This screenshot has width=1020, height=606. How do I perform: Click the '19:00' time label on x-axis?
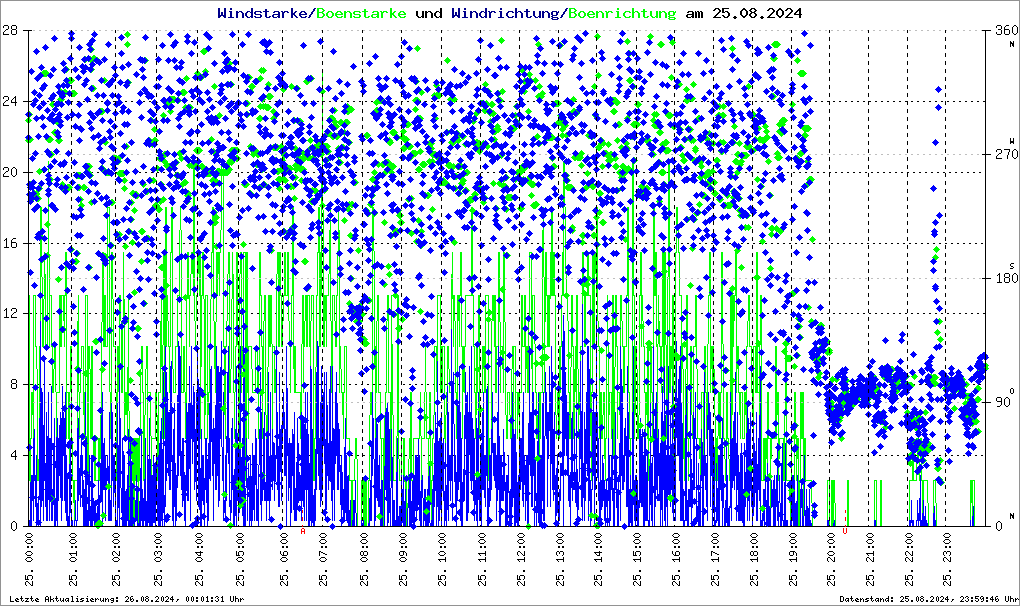(794, 548)
